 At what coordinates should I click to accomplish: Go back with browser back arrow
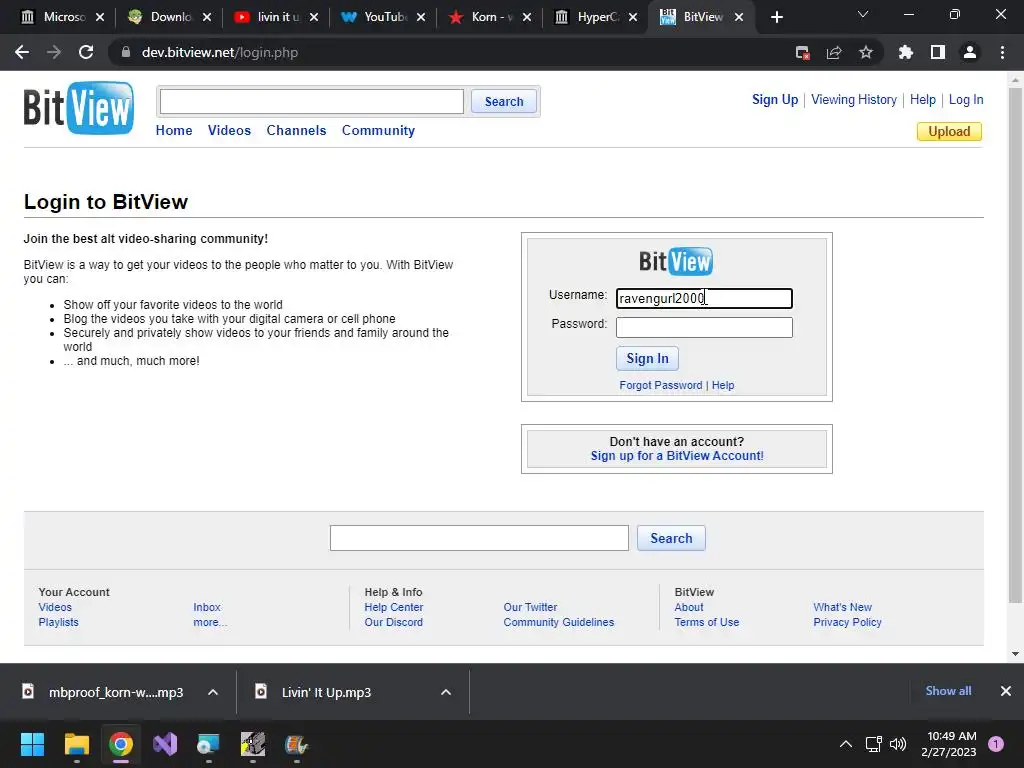tap(22, 52)
